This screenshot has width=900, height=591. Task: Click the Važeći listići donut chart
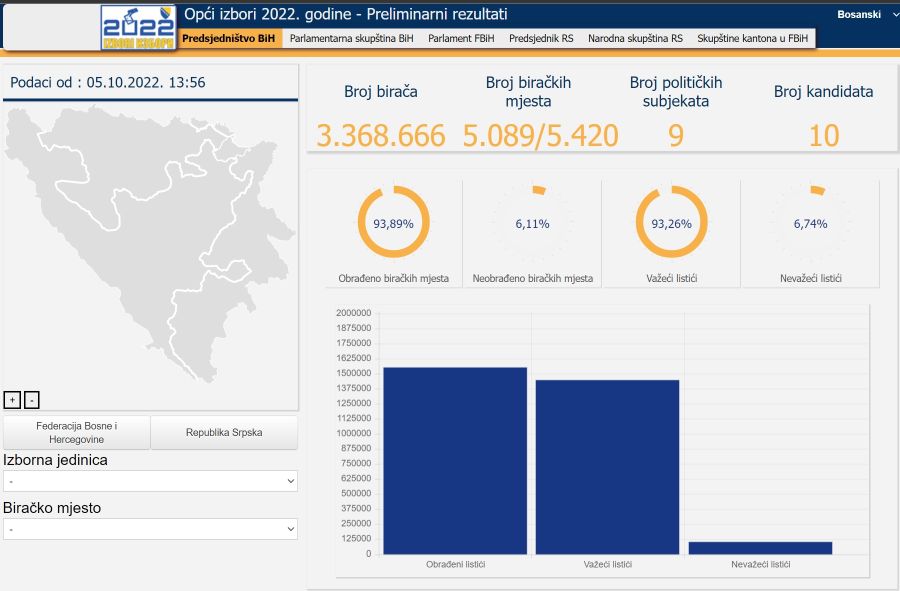[x=671, y=223]
